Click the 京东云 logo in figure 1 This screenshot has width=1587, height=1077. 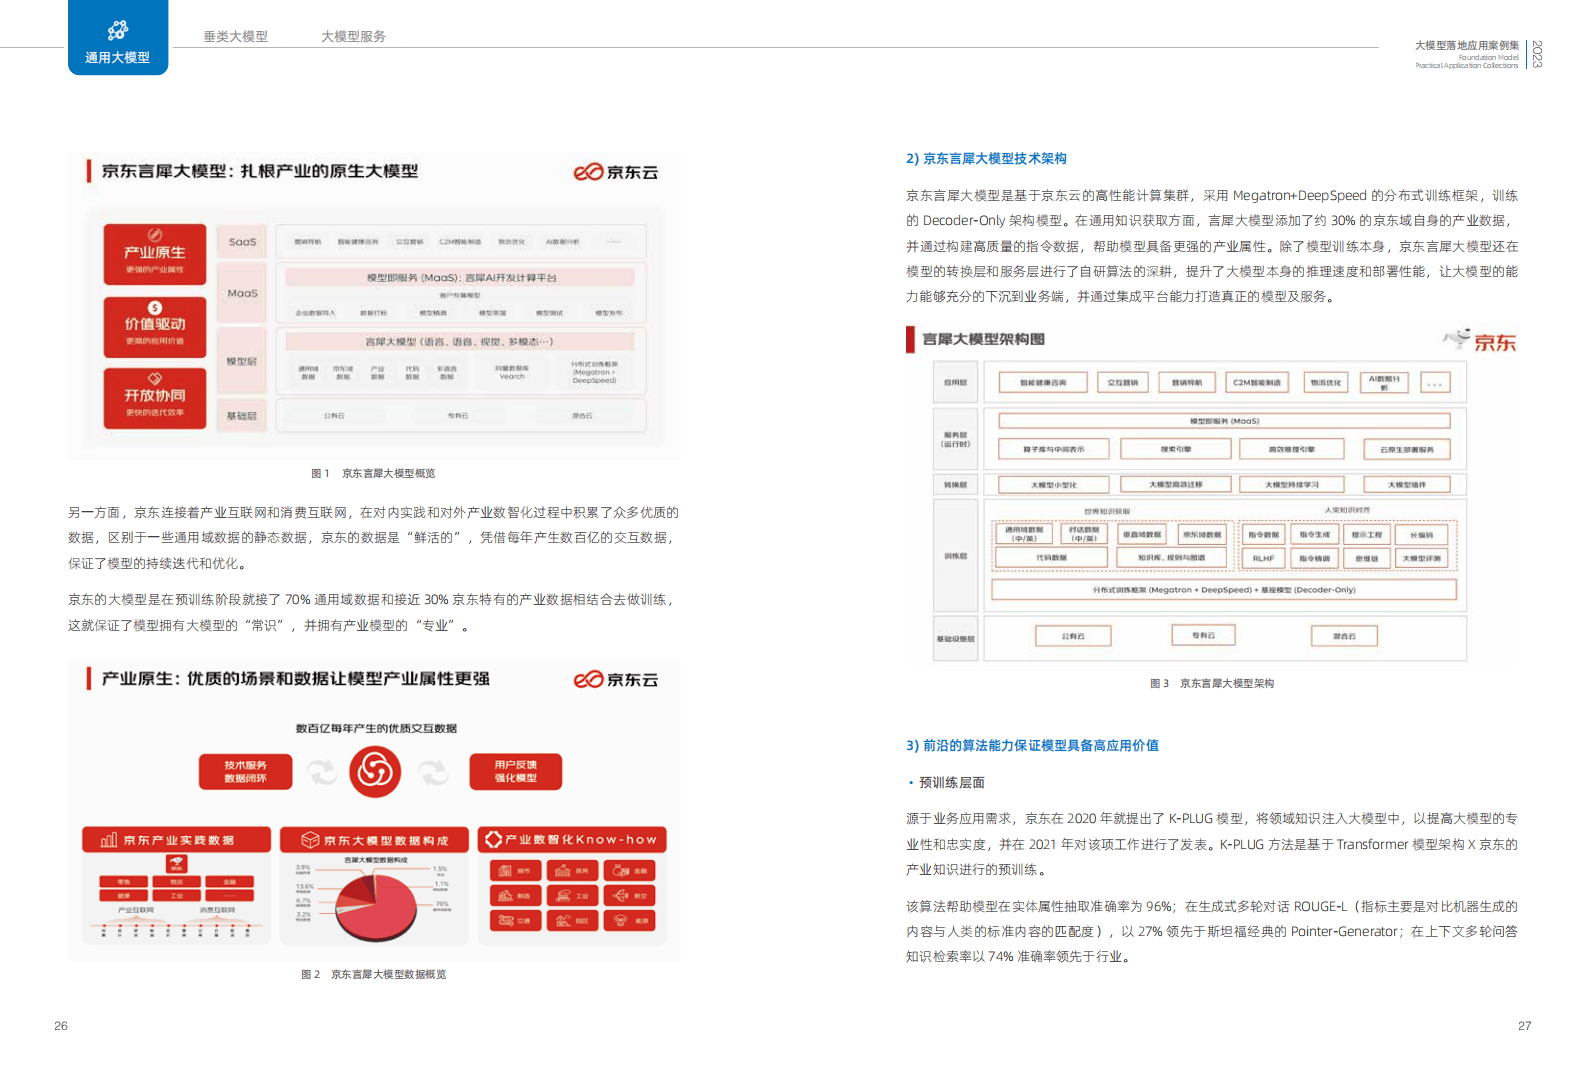615,172
